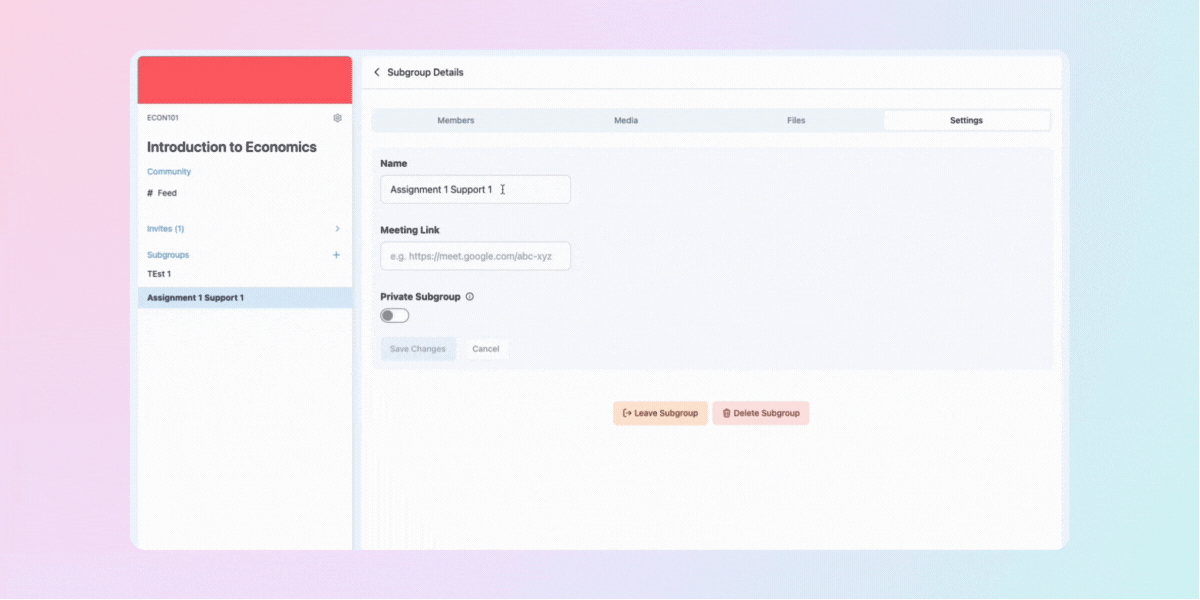This screenshot has width=1200, height=600.
Task: Click the Private Subgroup info icon
Action: [470, 297]
